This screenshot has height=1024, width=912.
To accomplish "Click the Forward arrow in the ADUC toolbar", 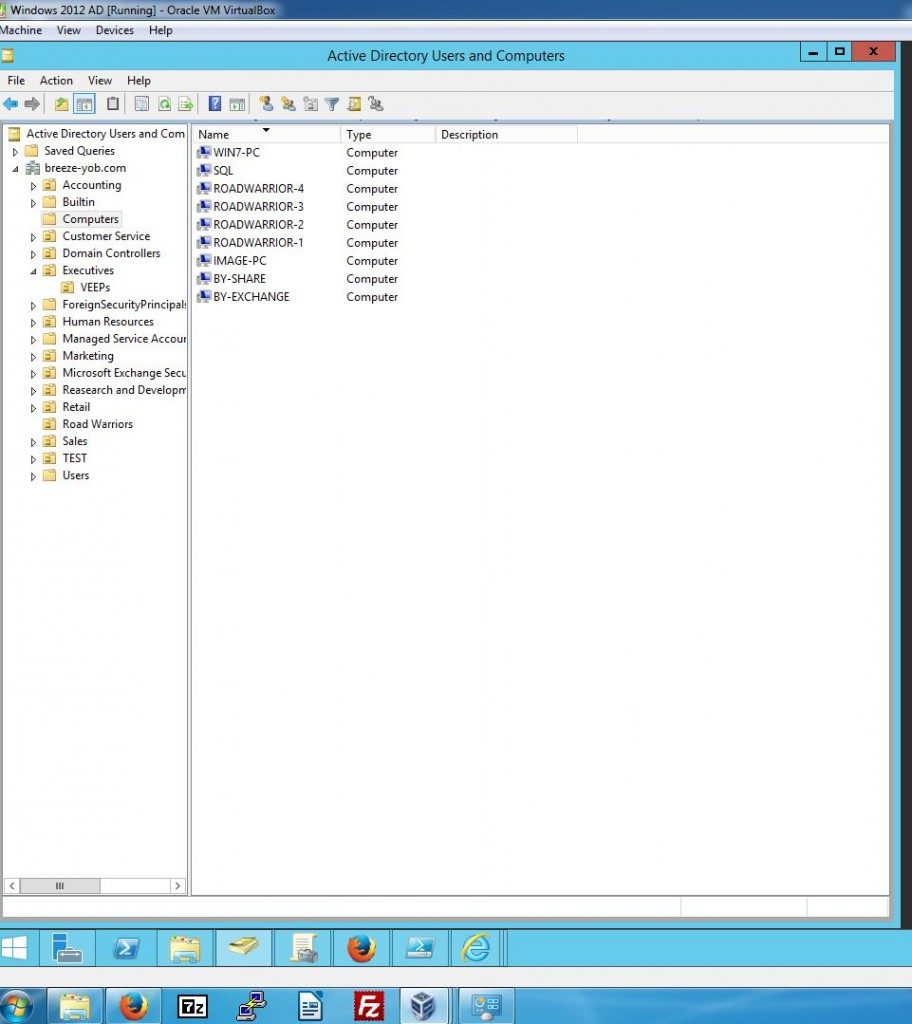I will coord(32,104).
